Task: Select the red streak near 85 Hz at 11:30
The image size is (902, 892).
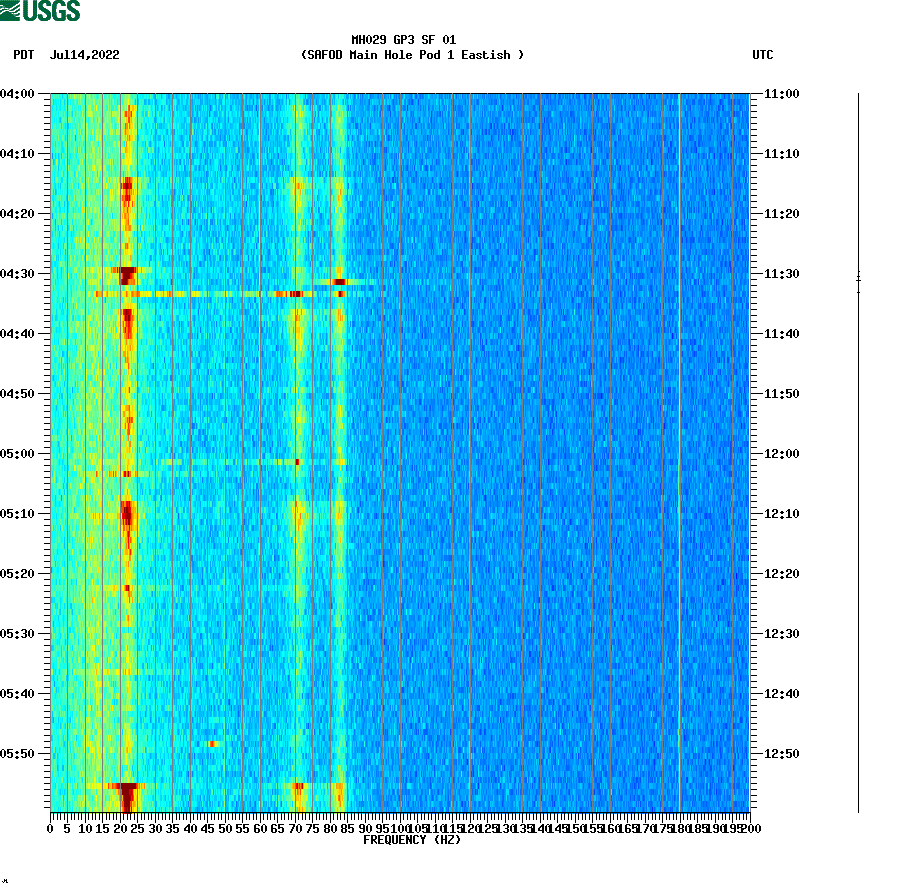Action: coord(340,282)
